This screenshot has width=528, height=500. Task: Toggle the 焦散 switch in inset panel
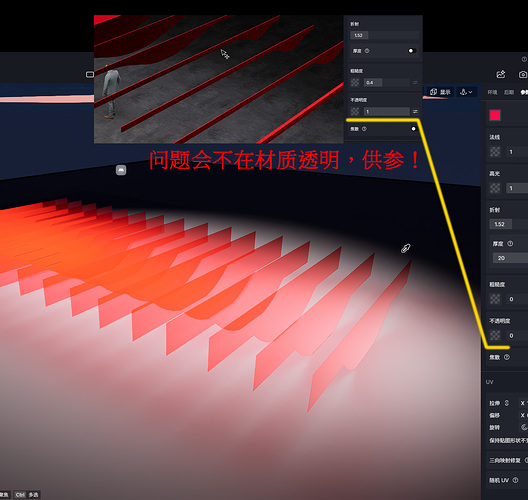coord(413,129)
